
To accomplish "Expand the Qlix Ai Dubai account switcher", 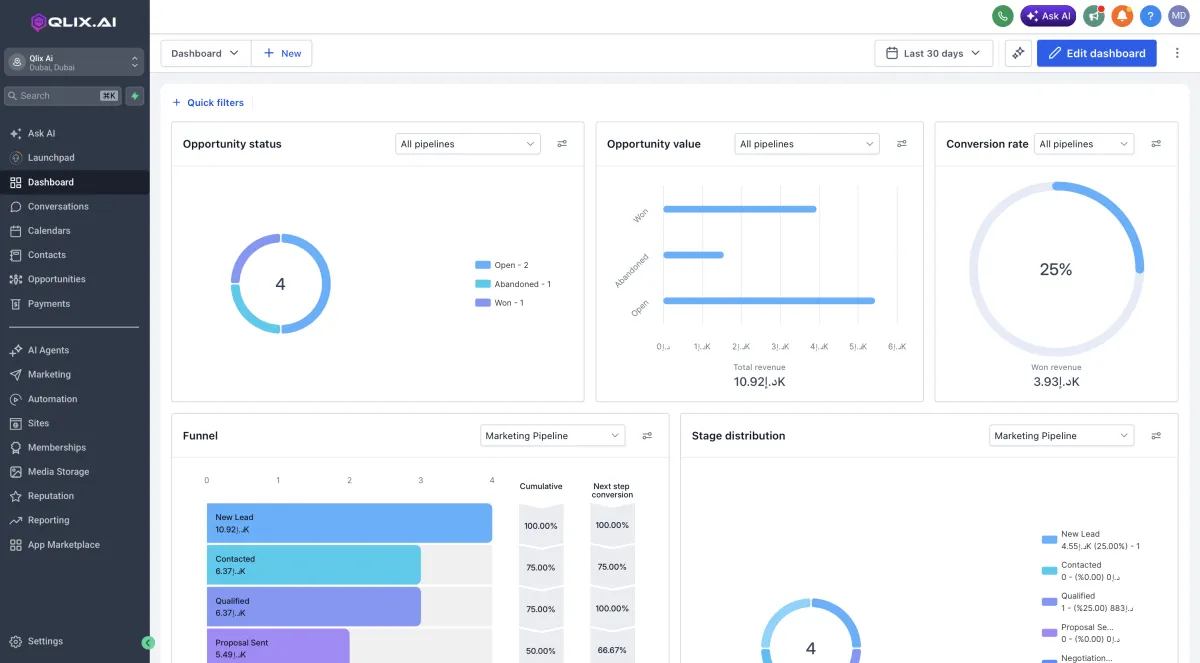I will [74, 62].
